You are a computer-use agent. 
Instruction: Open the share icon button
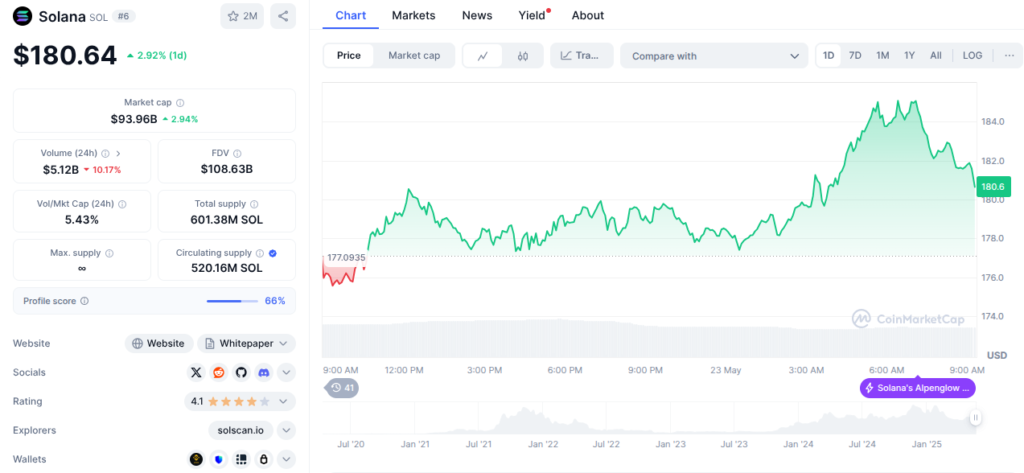click(283, 16)
